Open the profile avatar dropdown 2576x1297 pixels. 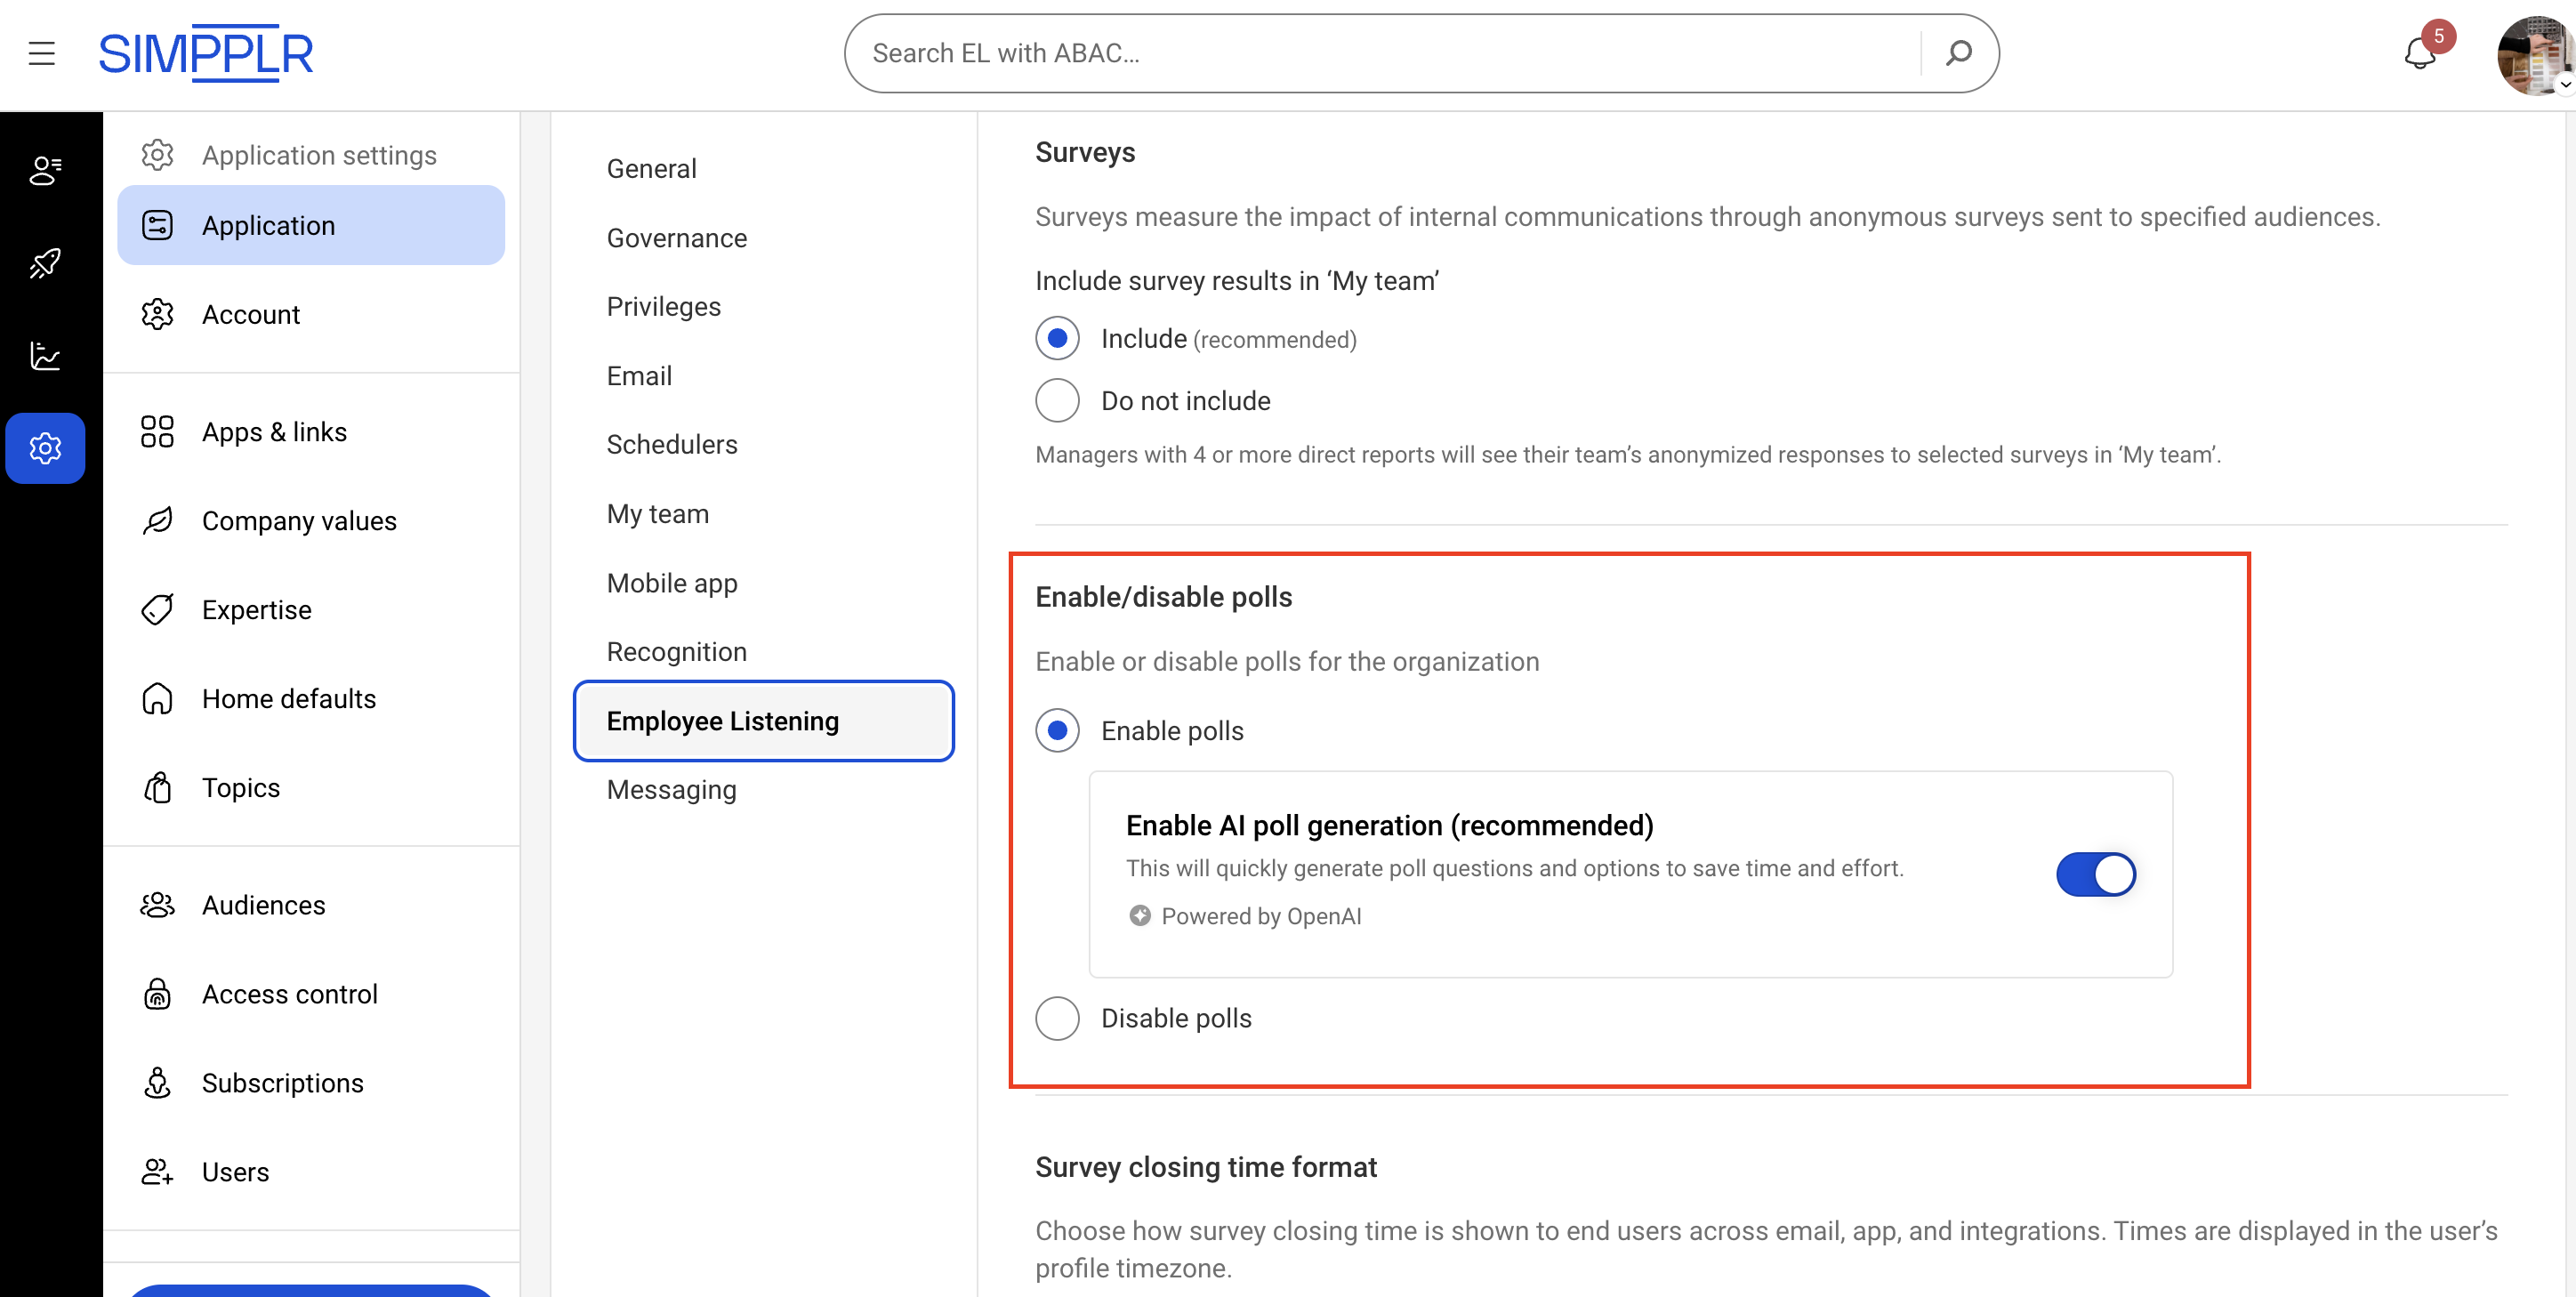pyautogui.click(x=2533, y=55)
